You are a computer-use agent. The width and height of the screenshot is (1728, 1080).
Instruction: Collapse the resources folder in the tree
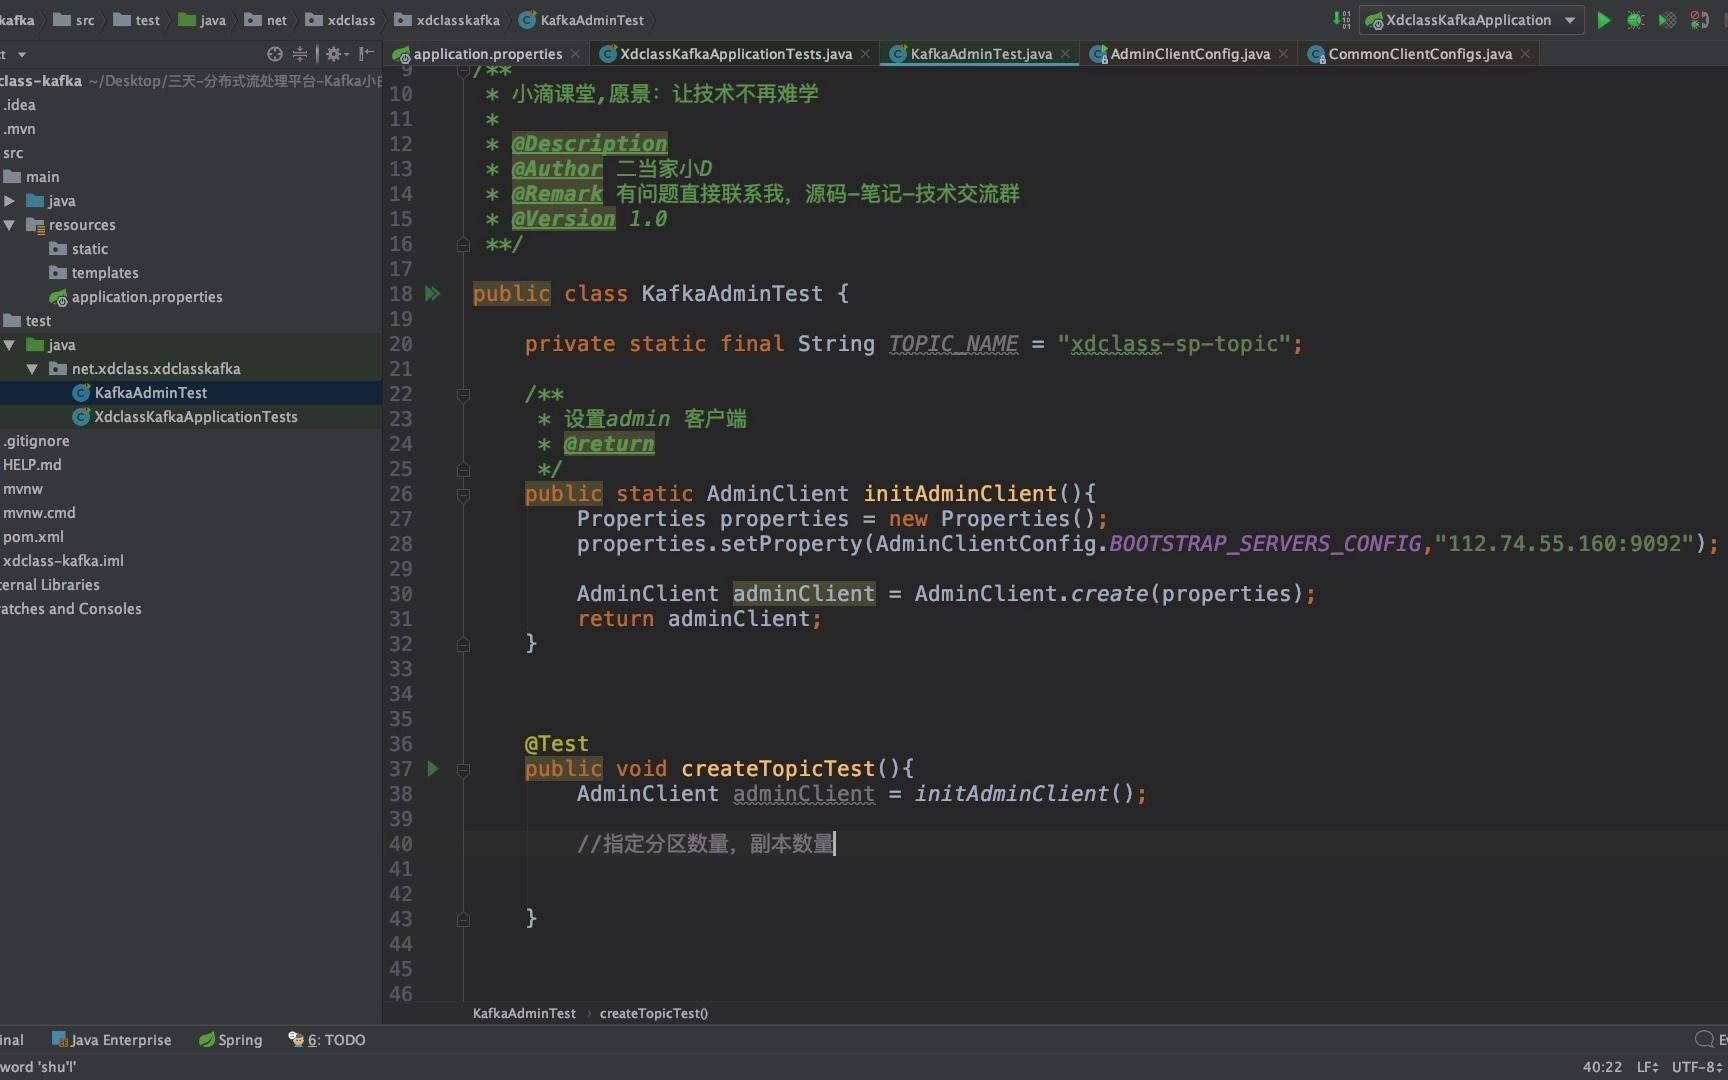[10, 225]
